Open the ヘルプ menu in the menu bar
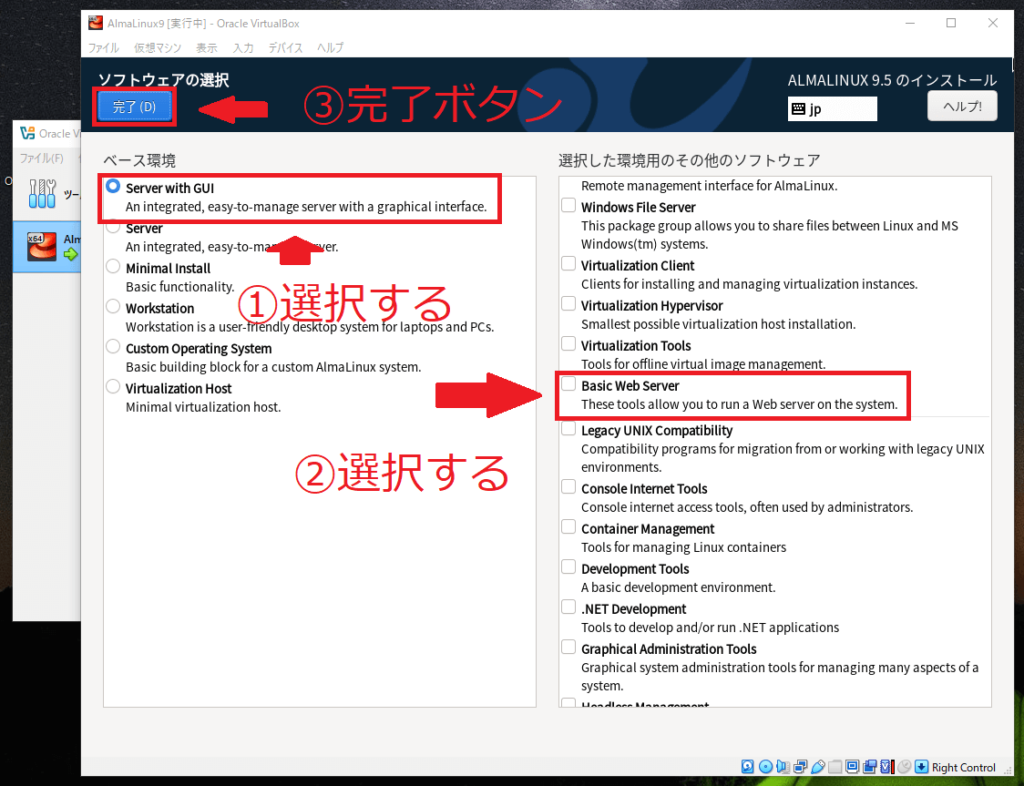This screenshot has height=786, width=1024. point(330,48)
